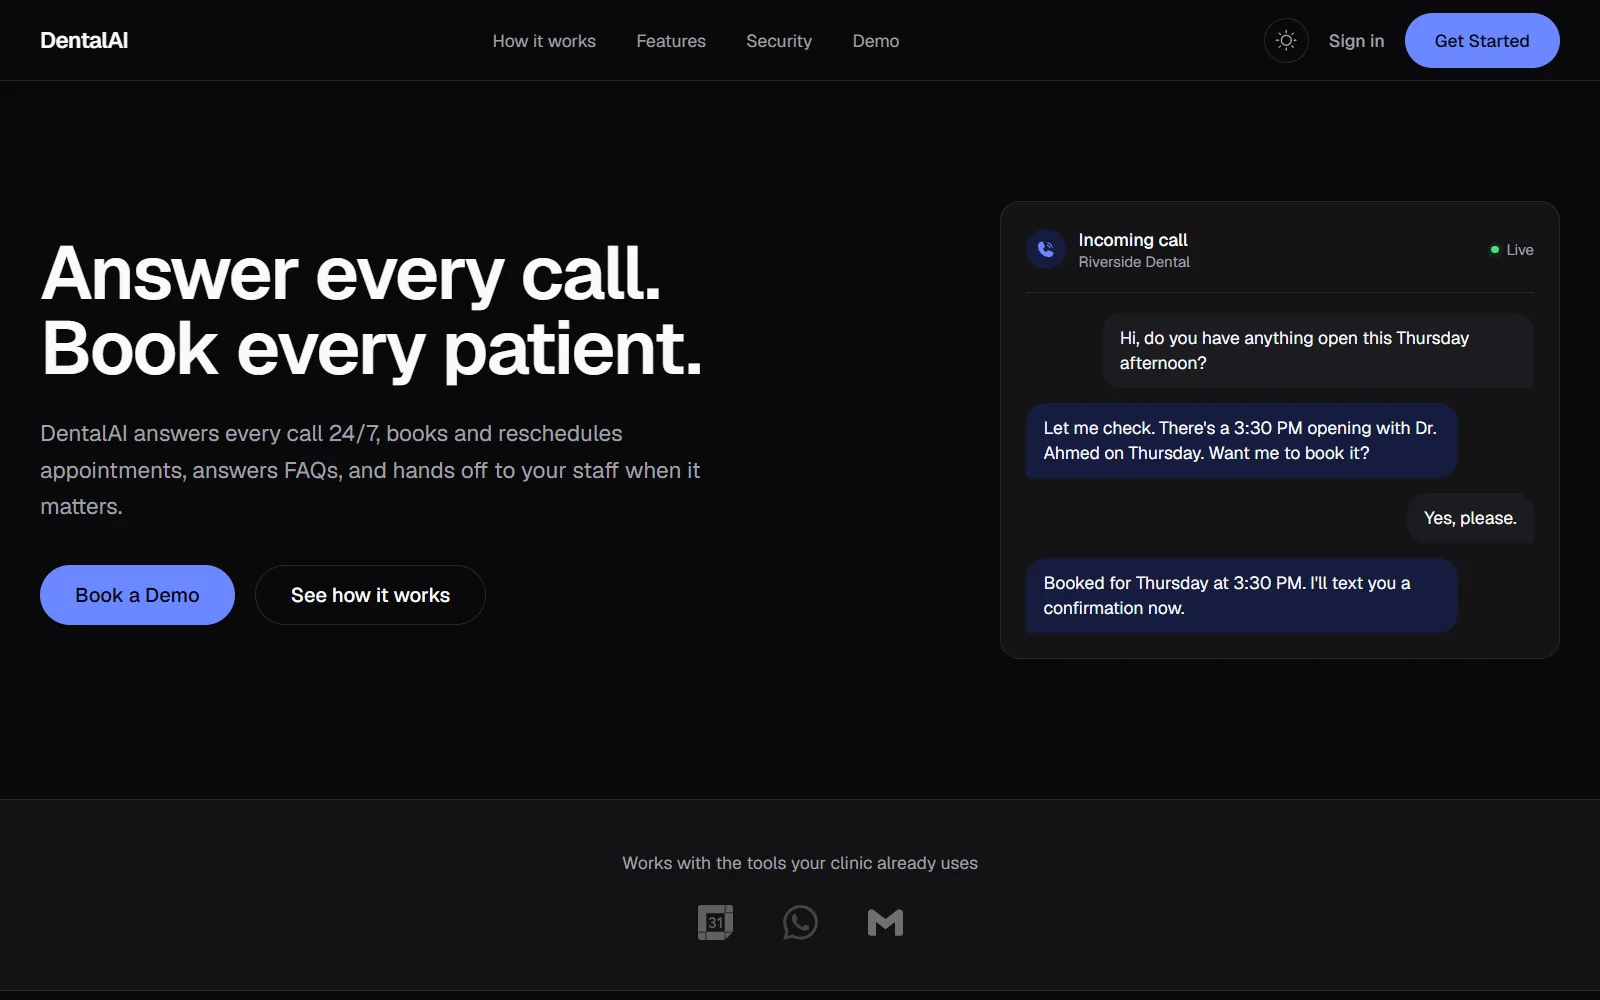Viewport: 1600px width, 1000px height.
Task: Open the How it works nav link
Action: click(x=544, y=41)
